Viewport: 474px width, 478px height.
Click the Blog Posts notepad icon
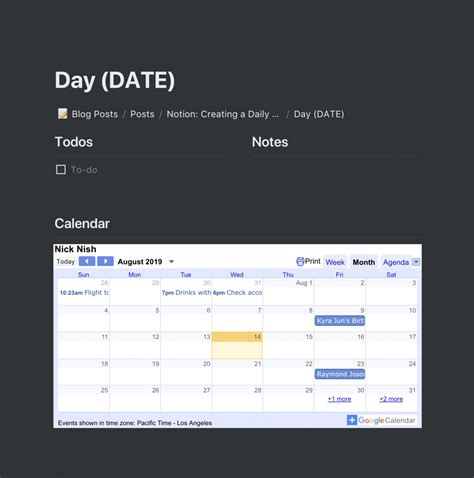point(62,114)
